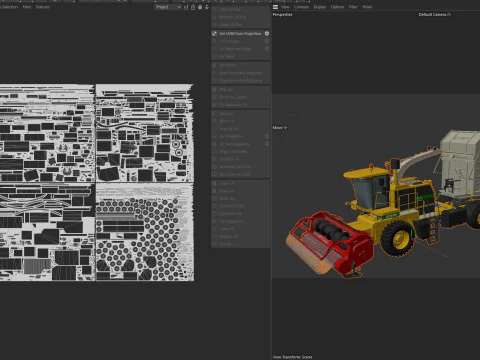
Task: Select the UV Rectangularize command
Action: coord(237,144)
